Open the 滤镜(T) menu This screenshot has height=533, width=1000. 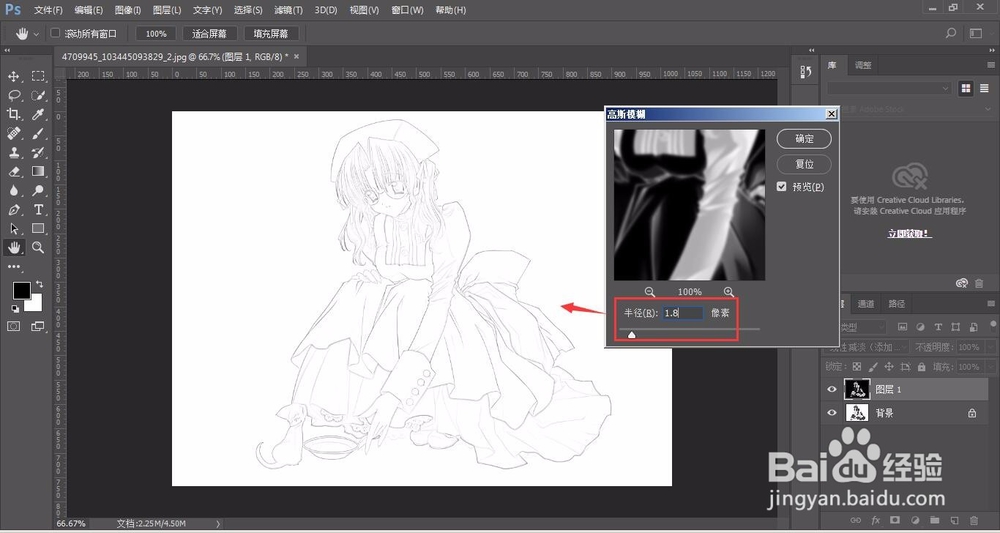coord(288,10)
